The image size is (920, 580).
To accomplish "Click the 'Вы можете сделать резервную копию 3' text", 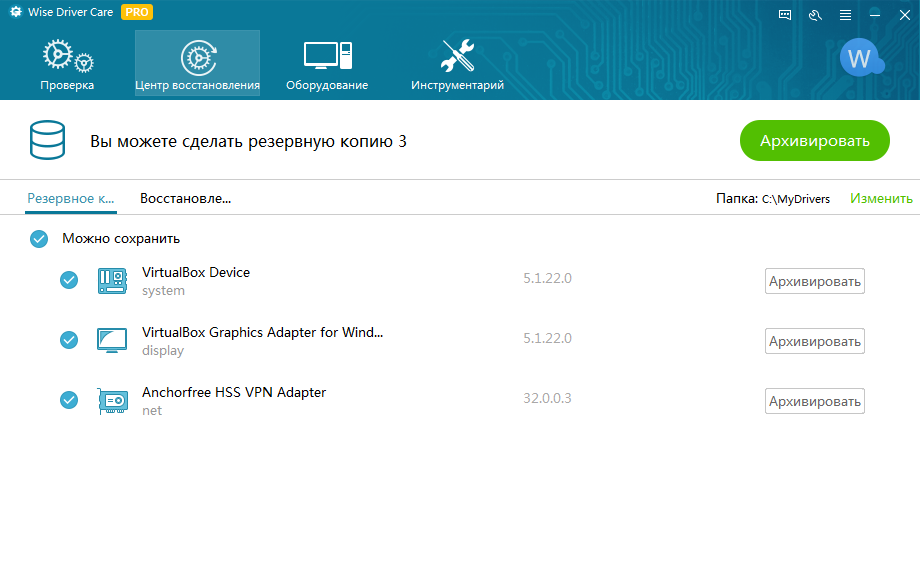I will click(248, 141).
